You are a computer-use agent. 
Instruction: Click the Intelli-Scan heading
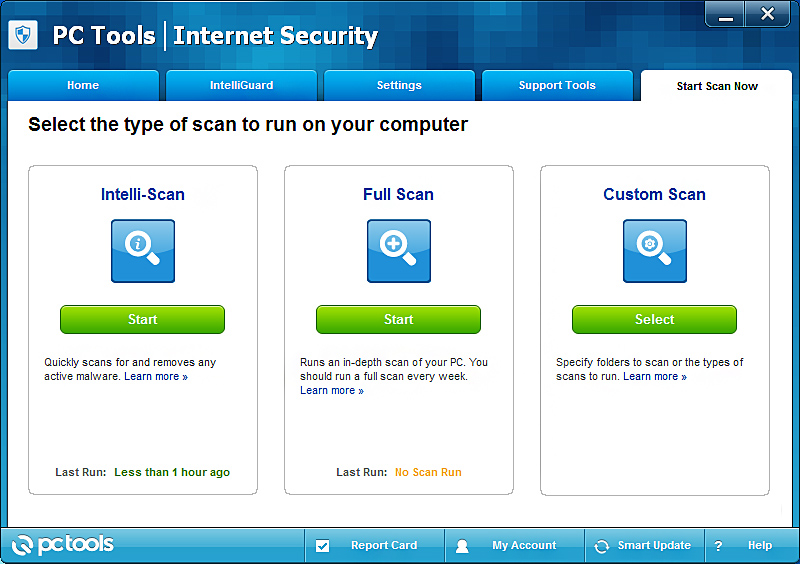point(143,194)
